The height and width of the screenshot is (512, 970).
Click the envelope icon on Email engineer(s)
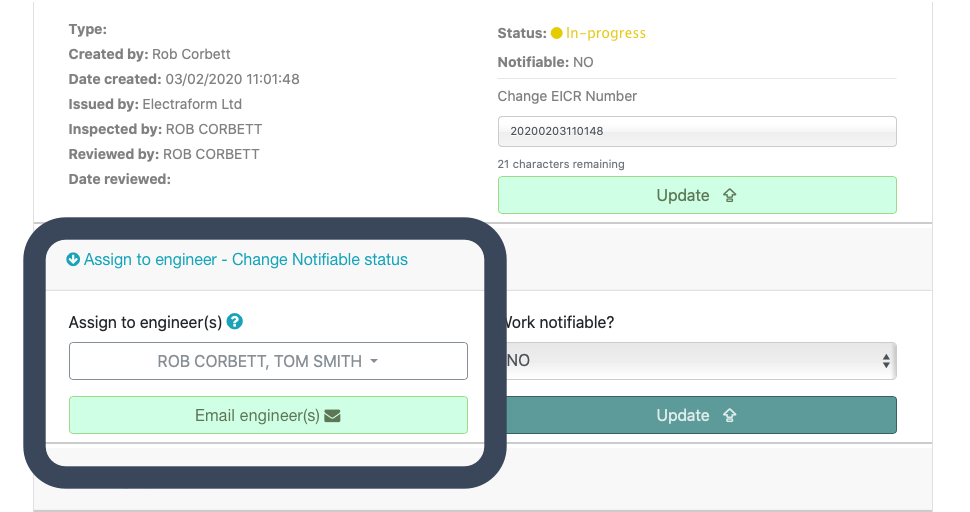pos(333,416)
